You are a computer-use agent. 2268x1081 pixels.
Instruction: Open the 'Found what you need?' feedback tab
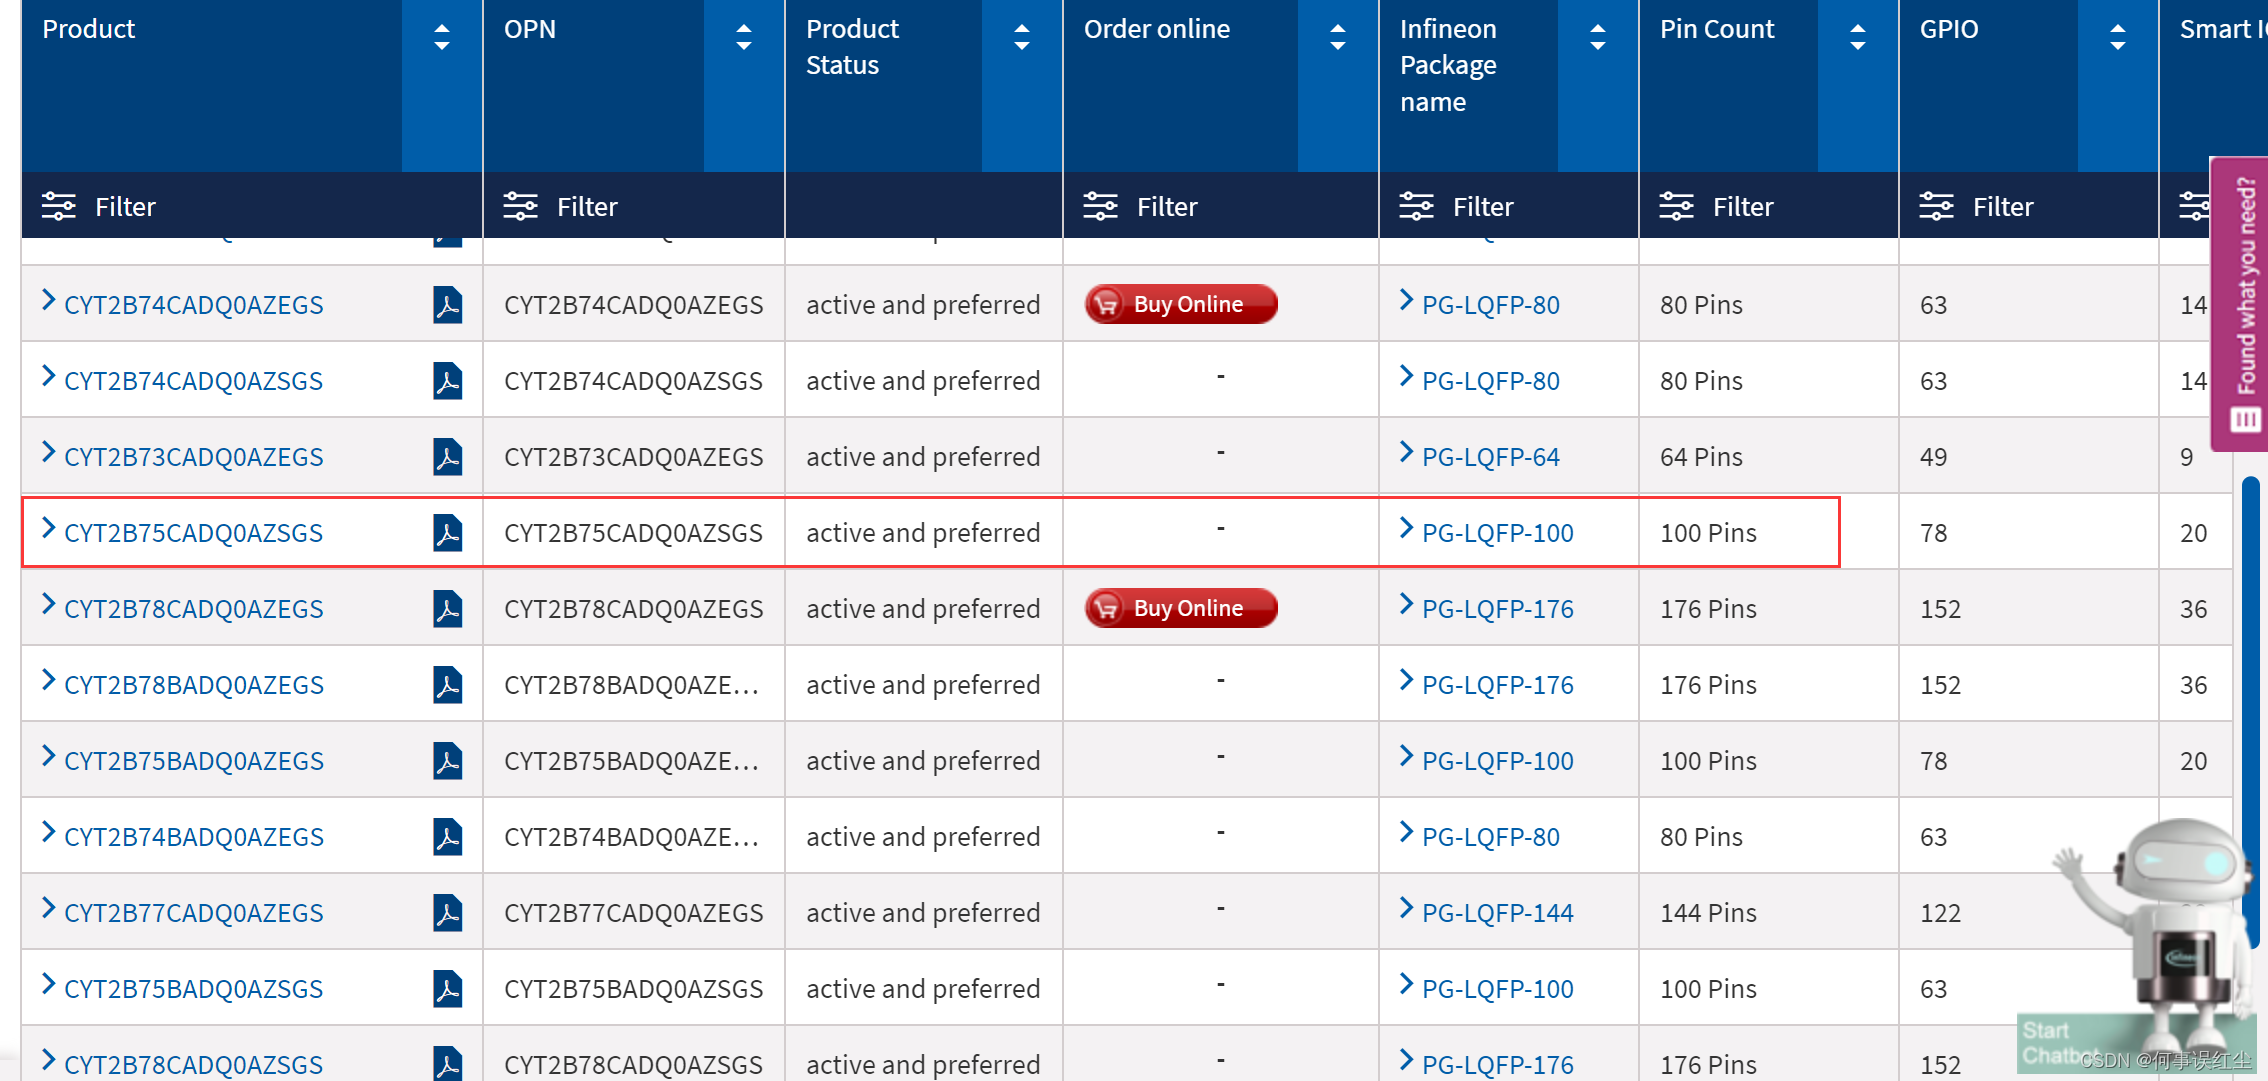[2245, 300]
